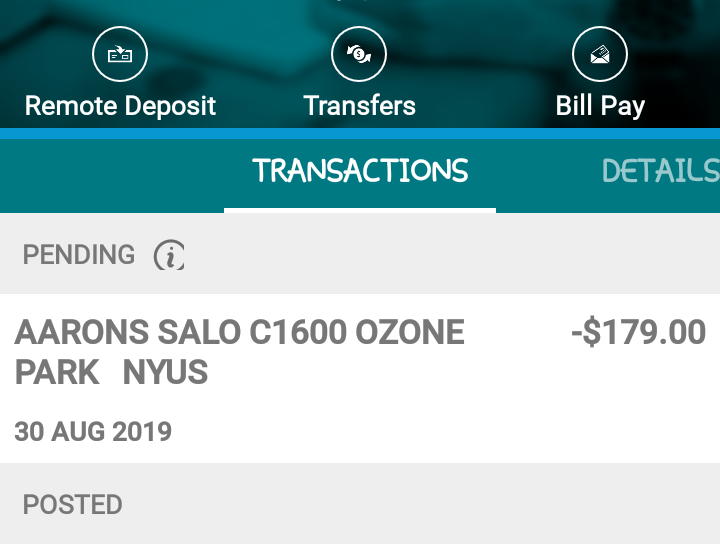Screen dimensions: 720x552
Task: Open the AARONS SALO C1600 transaction name
Action: point(240,332)
